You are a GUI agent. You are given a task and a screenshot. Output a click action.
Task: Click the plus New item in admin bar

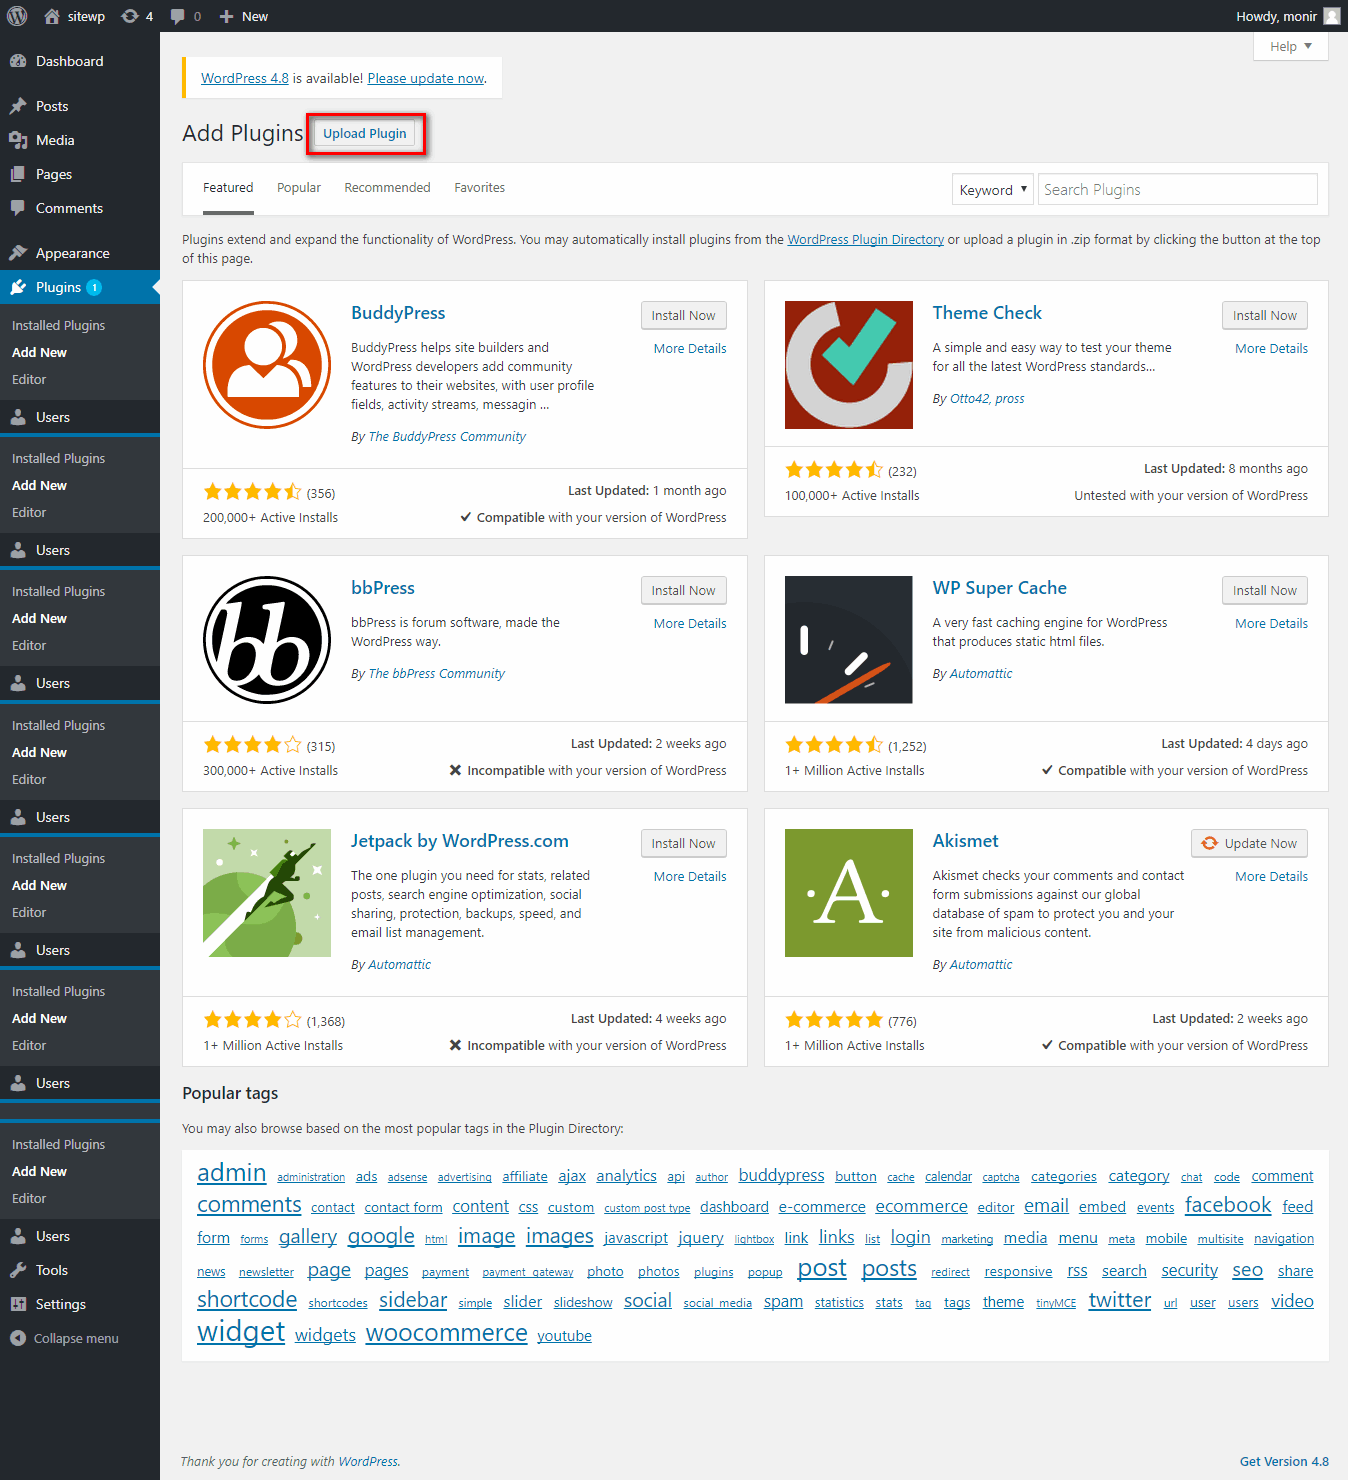243,16
